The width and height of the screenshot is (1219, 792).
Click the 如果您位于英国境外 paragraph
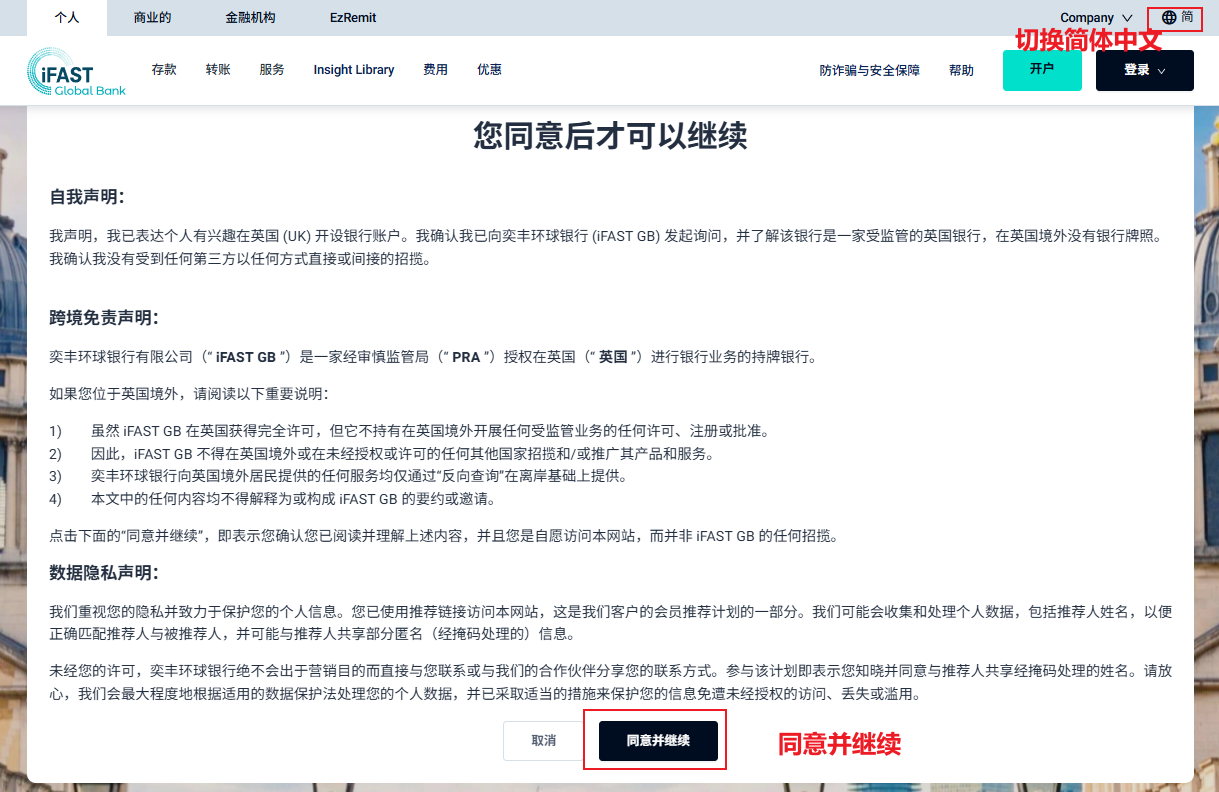189,393
